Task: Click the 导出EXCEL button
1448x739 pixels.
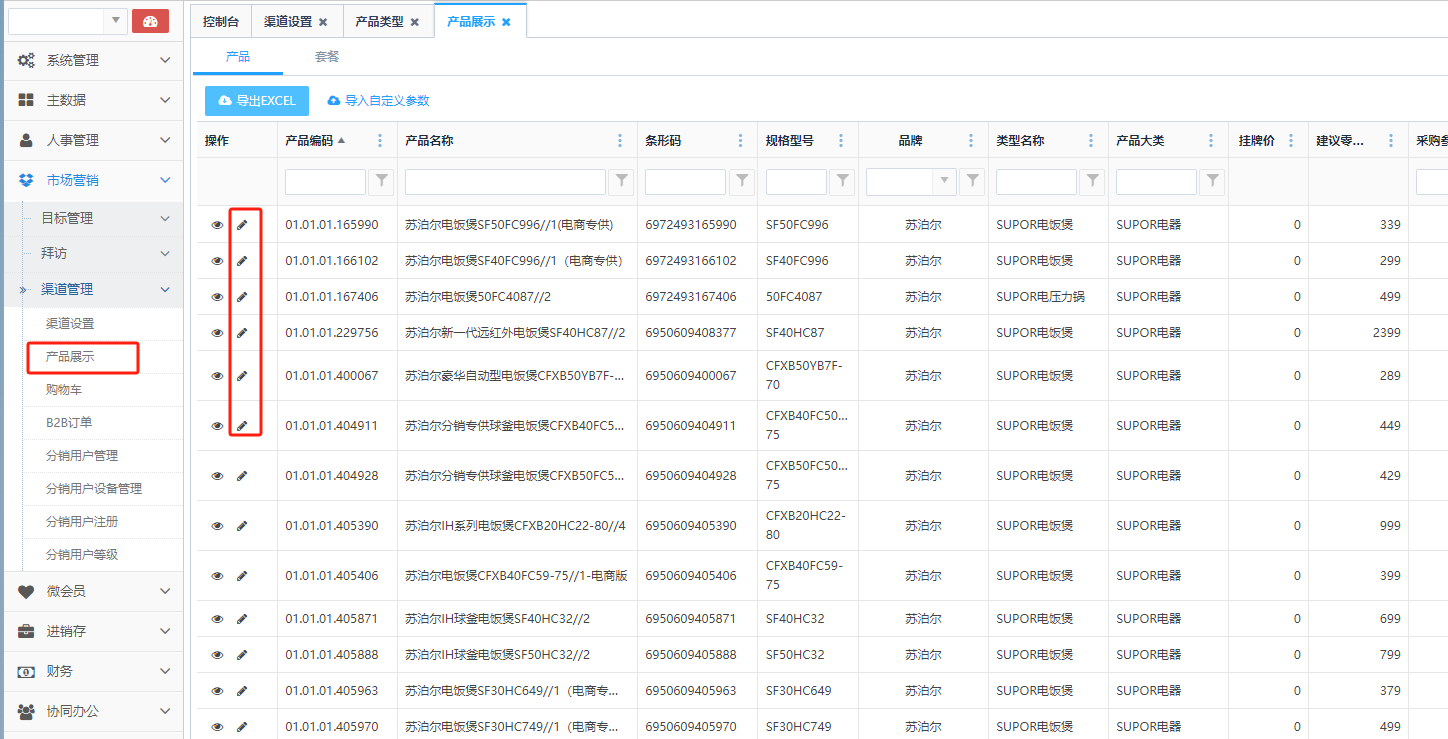Action: coord(257,101)
